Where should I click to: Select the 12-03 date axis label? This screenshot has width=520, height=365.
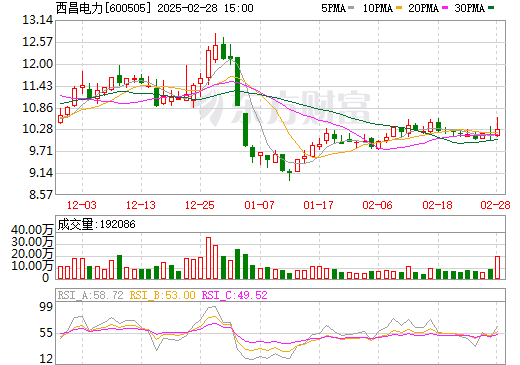coord(82,205)
